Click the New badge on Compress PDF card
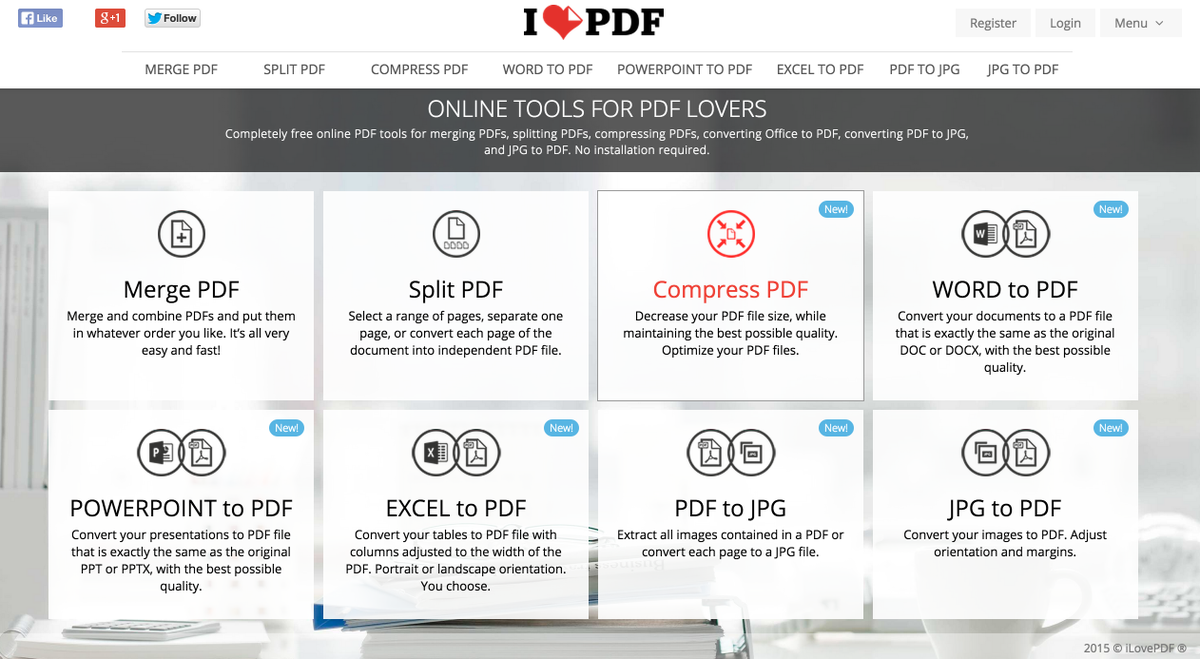Image resolution: width=1200 pixels, height=659 pixels. coord(836,209)
